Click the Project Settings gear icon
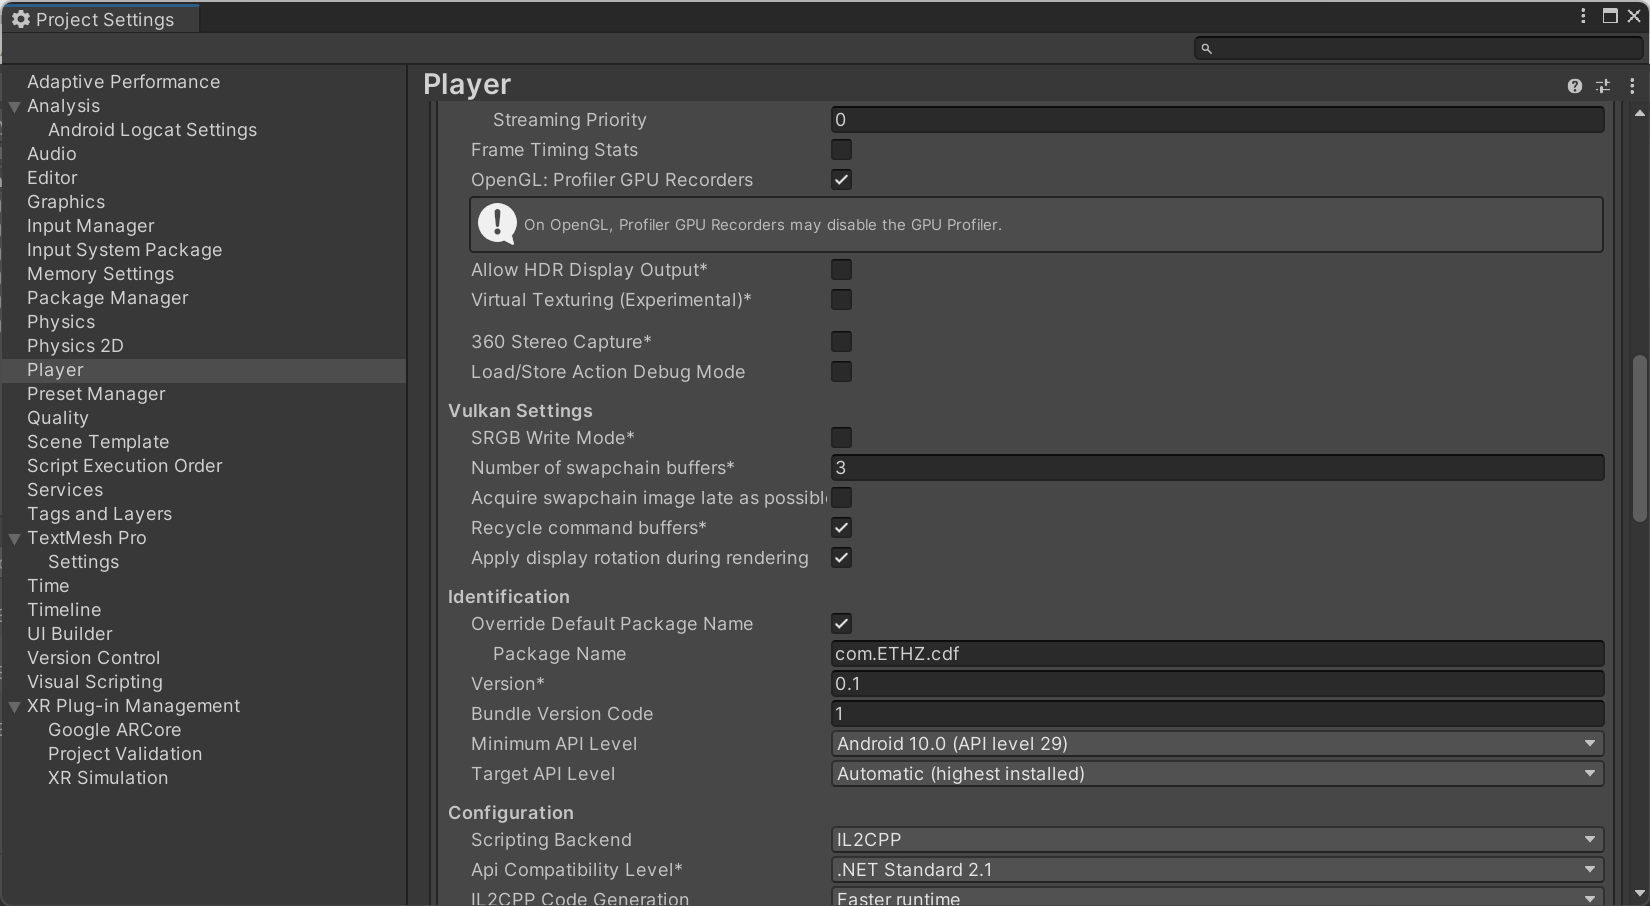This screenshot has height=906, width=1650. pos(20,19)
